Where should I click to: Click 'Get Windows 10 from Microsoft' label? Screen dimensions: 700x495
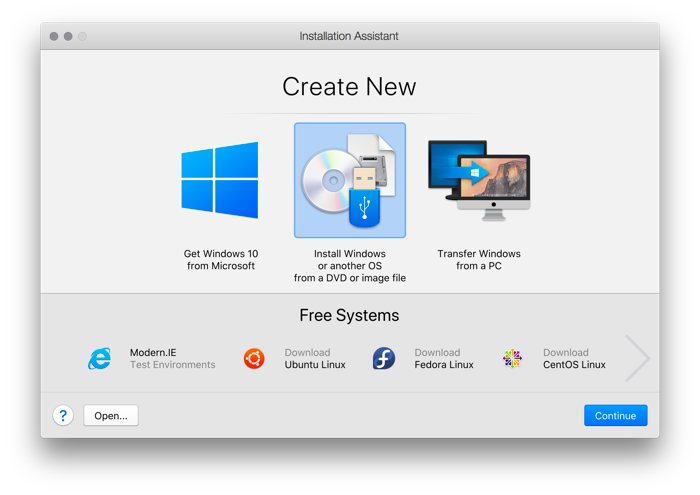(221, 260)
